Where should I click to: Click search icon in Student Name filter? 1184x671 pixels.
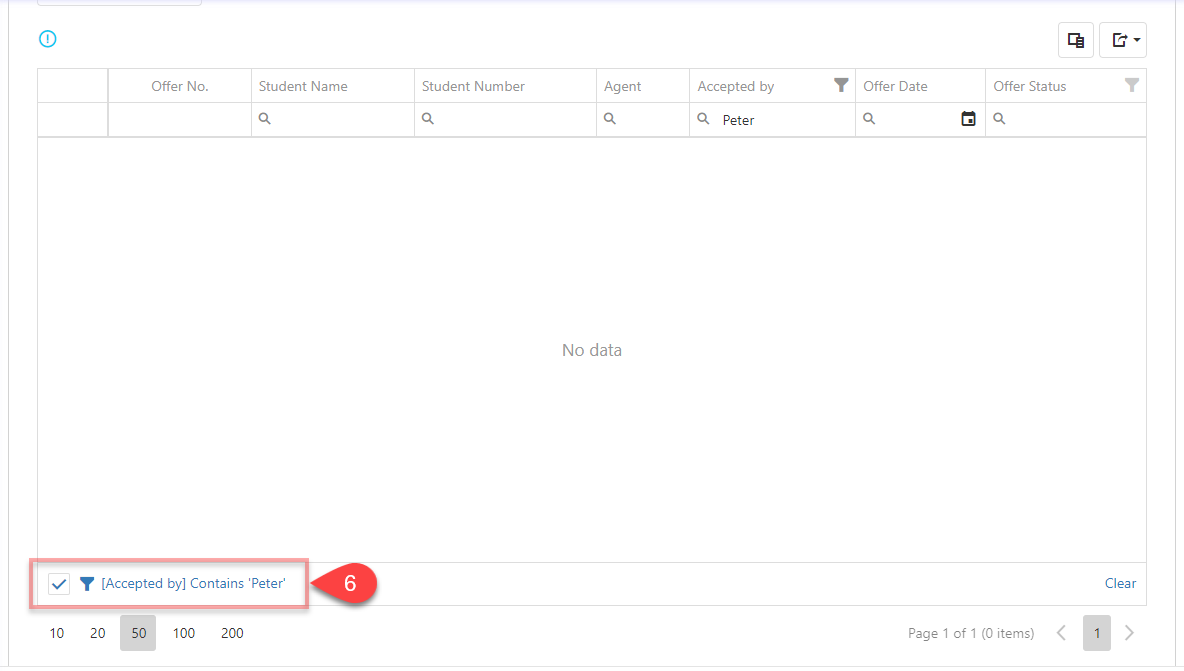(265, 119)
